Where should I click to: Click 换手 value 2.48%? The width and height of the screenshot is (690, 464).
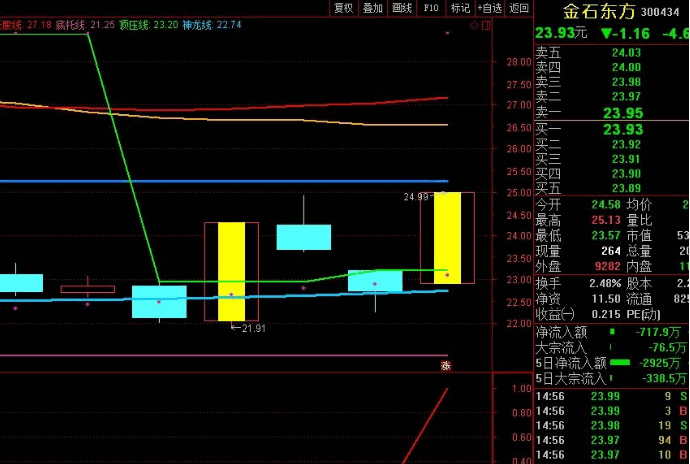pos(606,283)
